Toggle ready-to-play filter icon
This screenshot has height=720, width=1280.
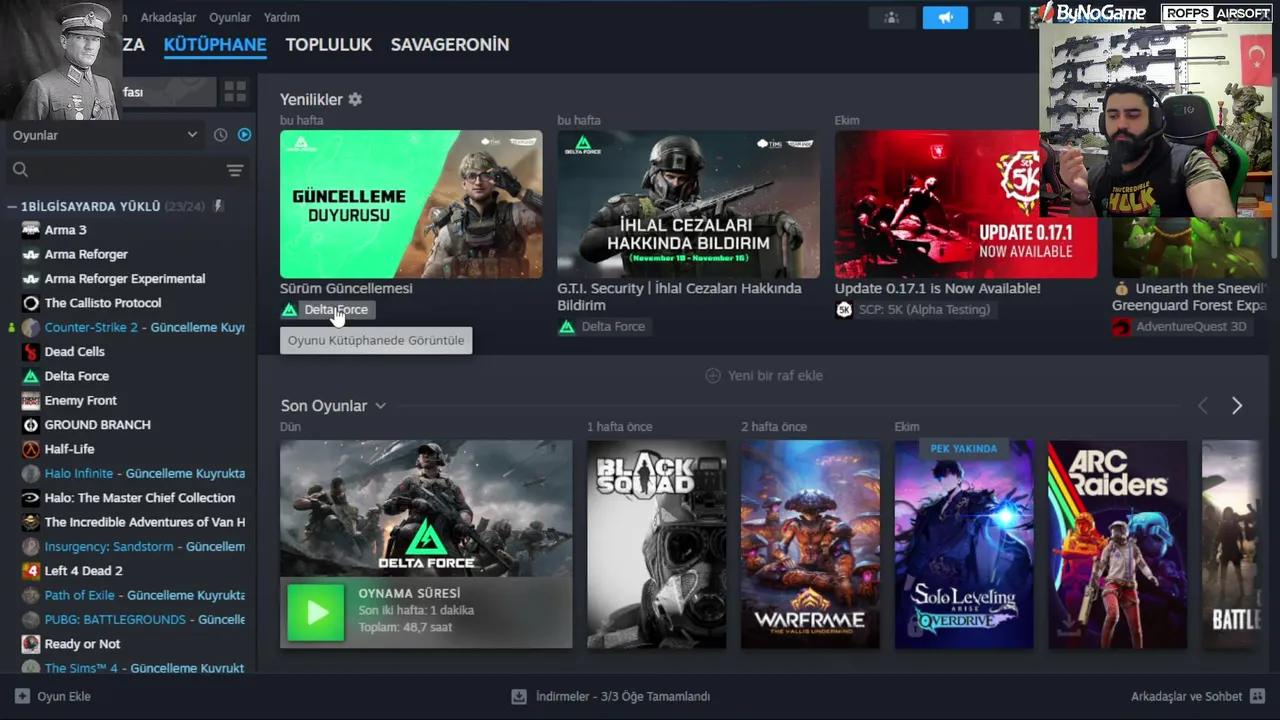pyautogui.click(x=244, y=135)
